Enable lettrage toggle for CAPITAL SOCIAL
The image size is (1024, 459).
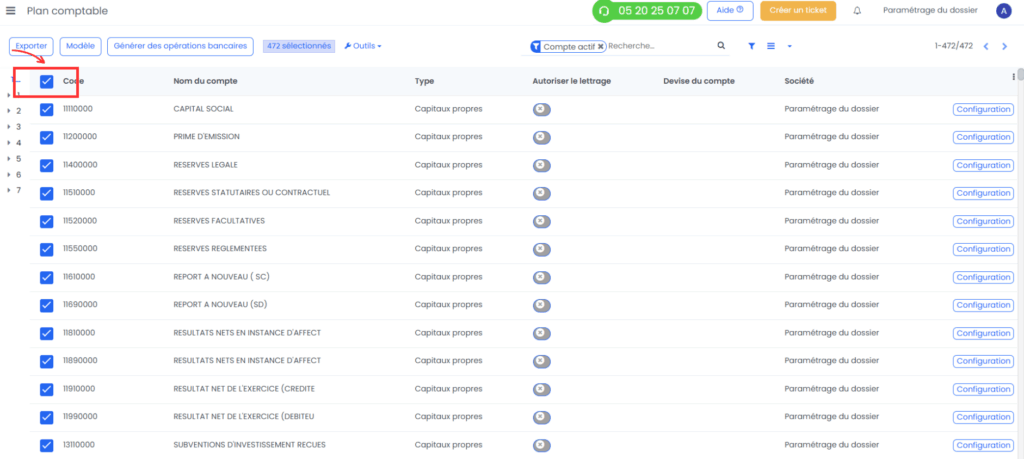(541, 109)
